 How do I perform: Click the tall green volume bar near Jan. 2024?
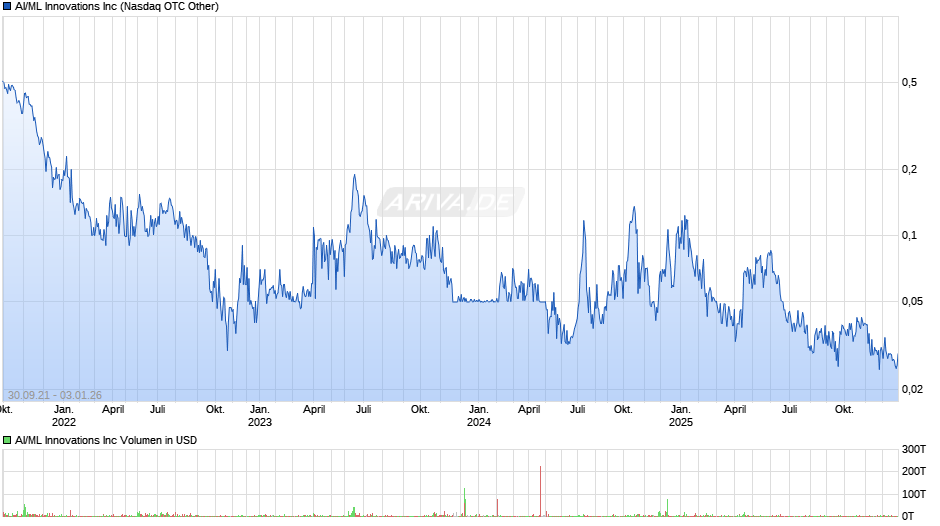[x=465, y=502]
